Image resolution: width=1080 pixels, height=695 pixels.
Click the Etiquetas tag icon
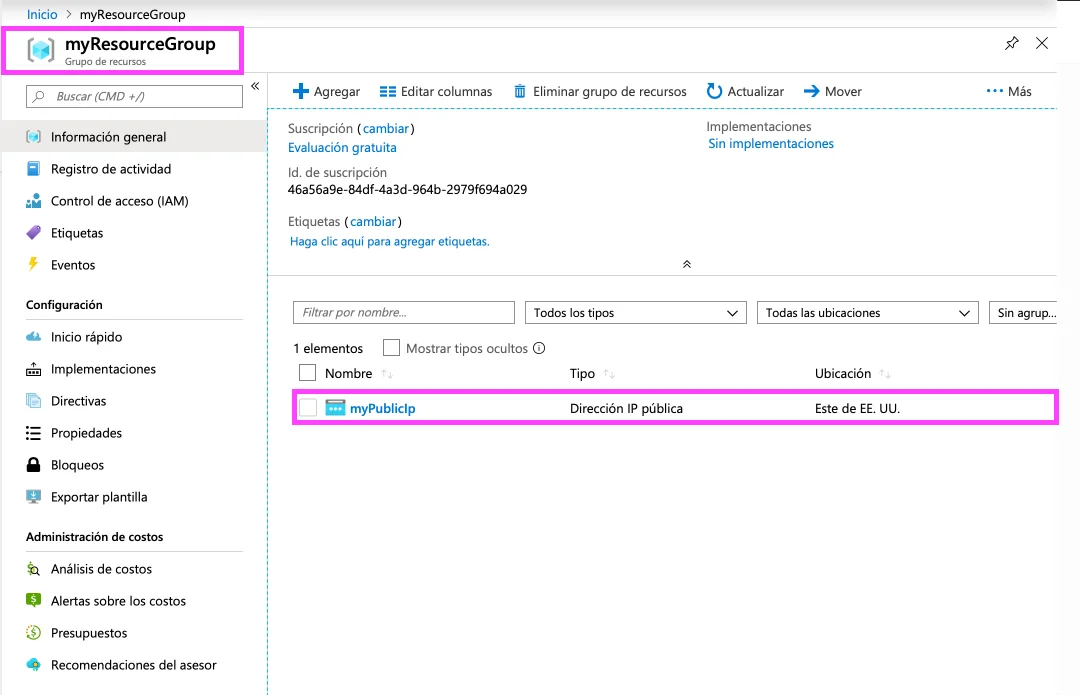(x=33, y=233)
